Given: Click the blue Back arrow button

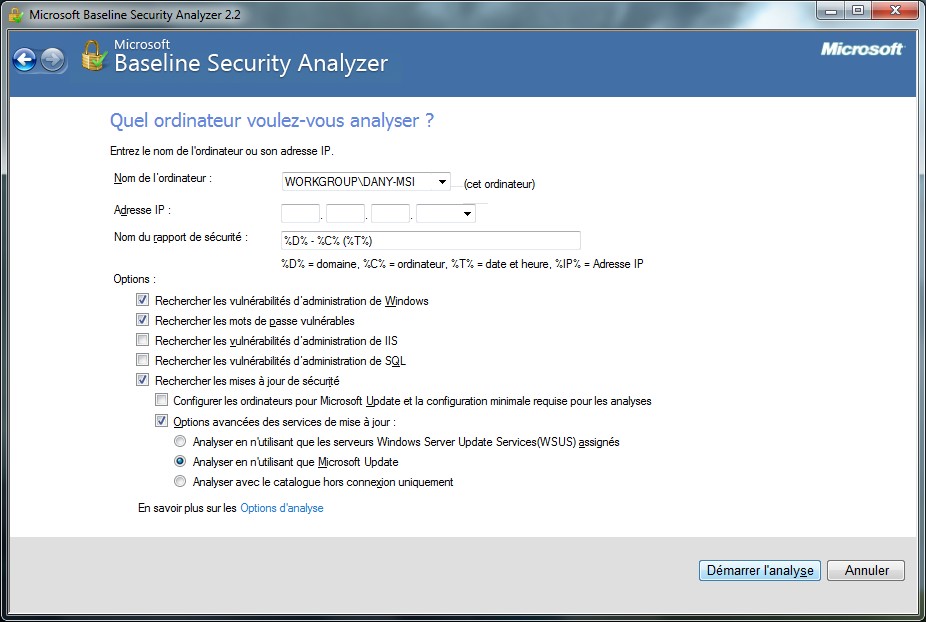Looking at the screenshot, I should [24, 60].
